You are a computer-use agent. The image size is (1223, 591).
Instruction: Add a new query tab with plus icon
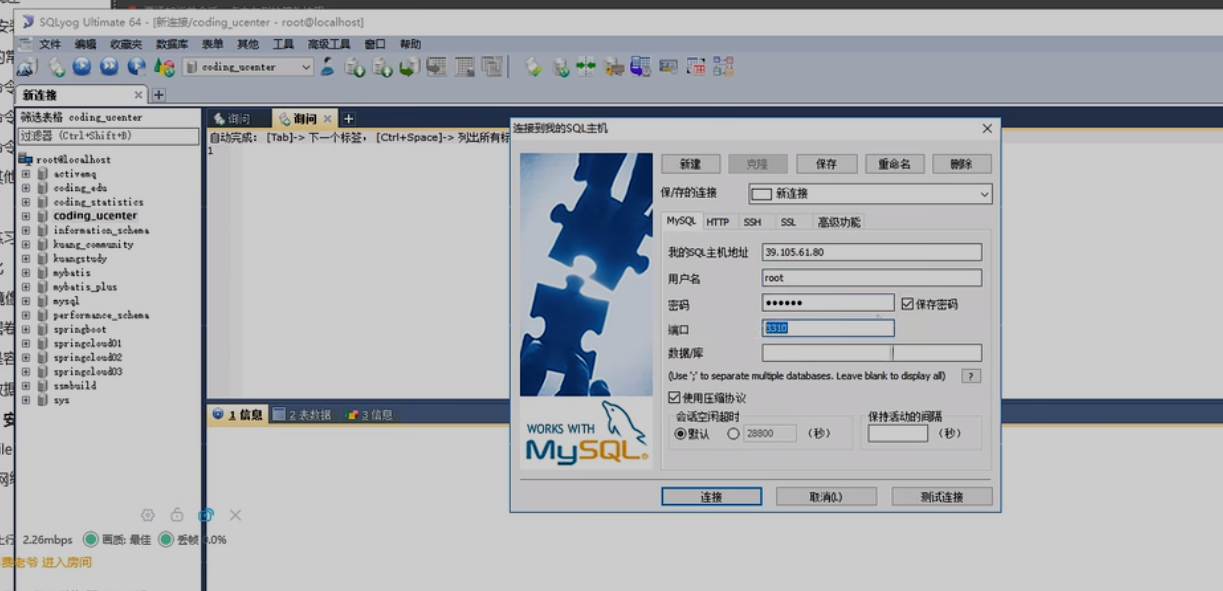point(349,118)
